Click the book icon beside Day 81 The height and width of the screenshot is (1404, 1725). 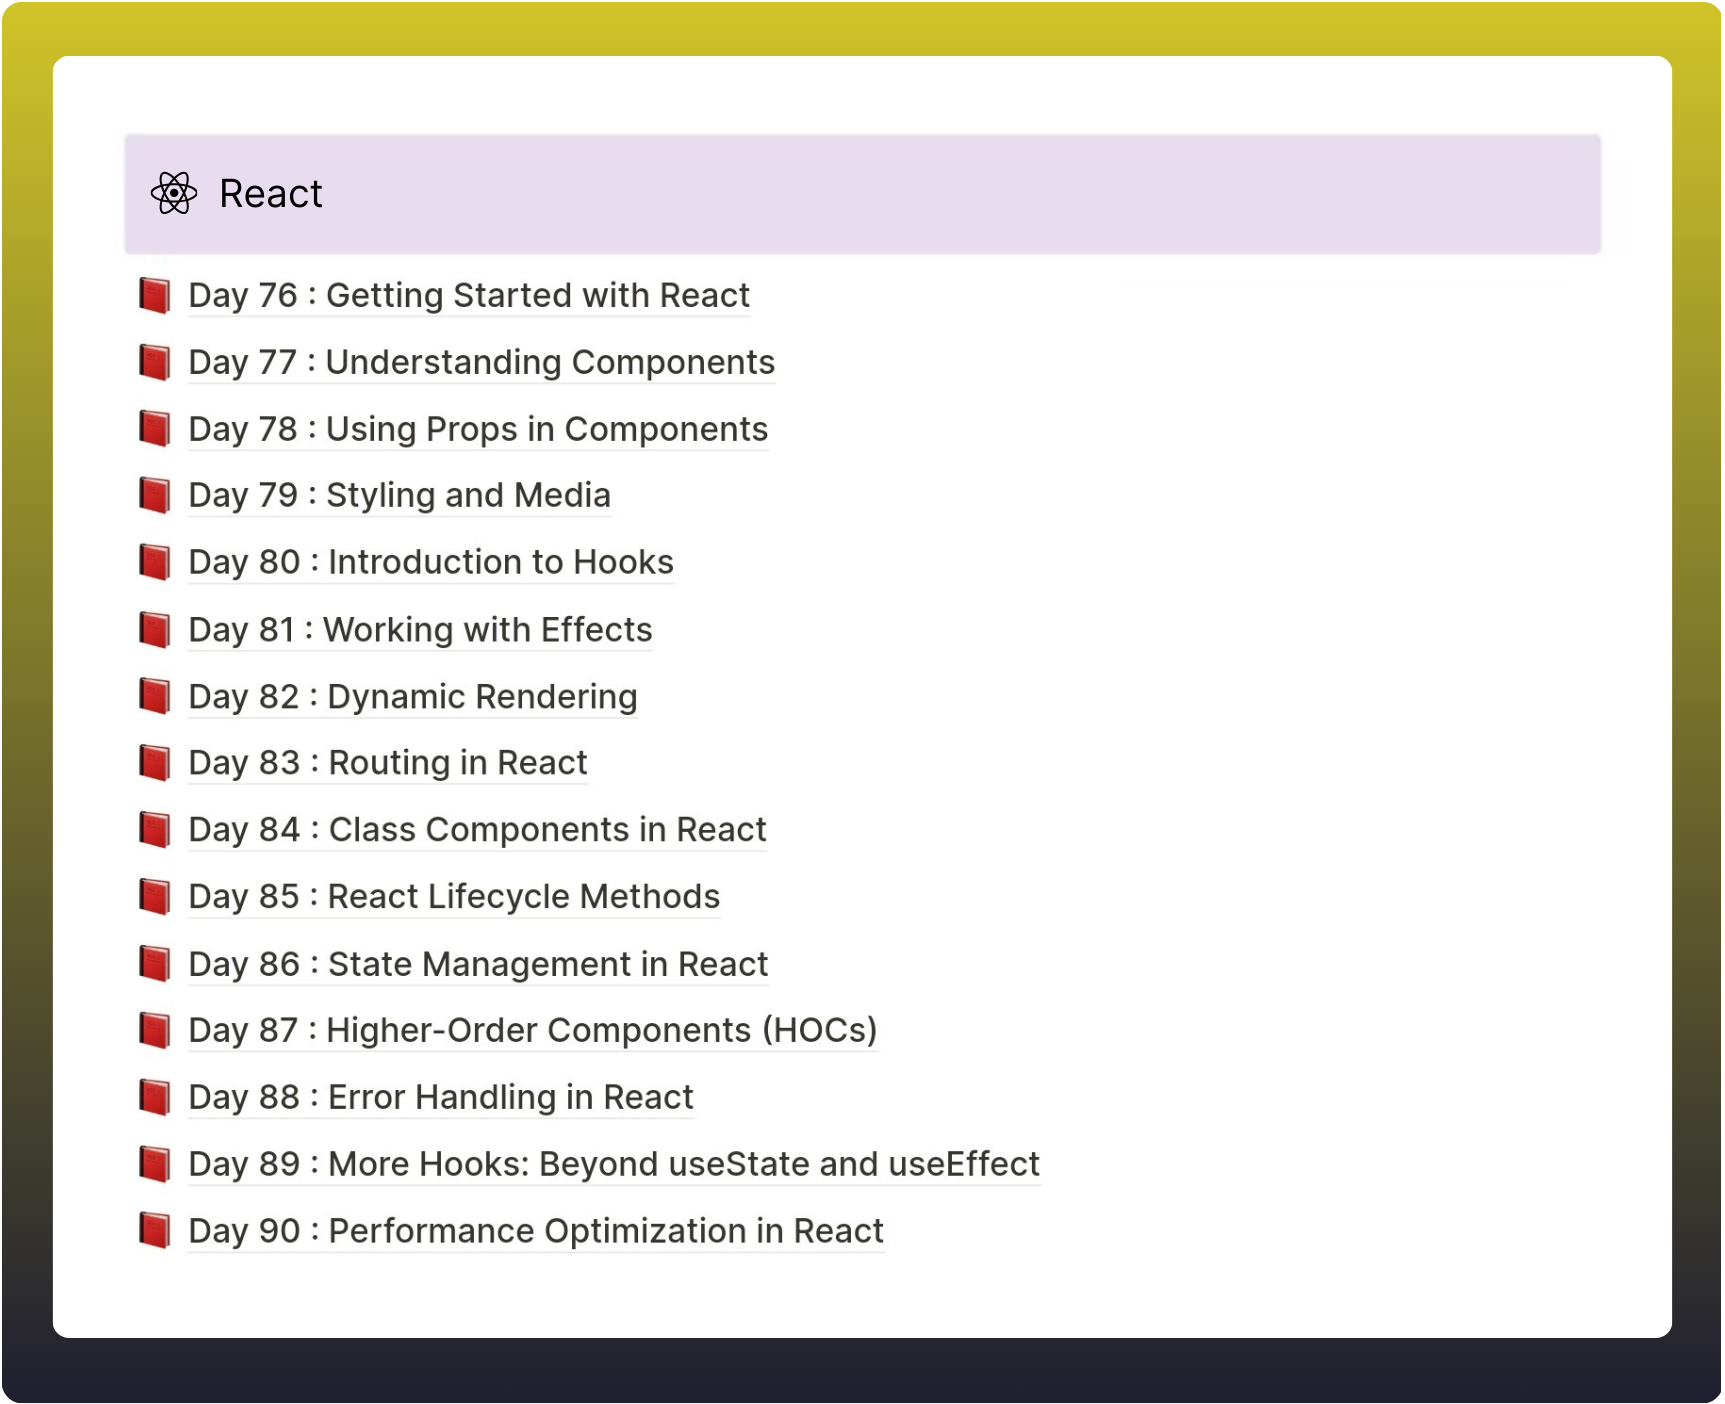click(155, 630)
